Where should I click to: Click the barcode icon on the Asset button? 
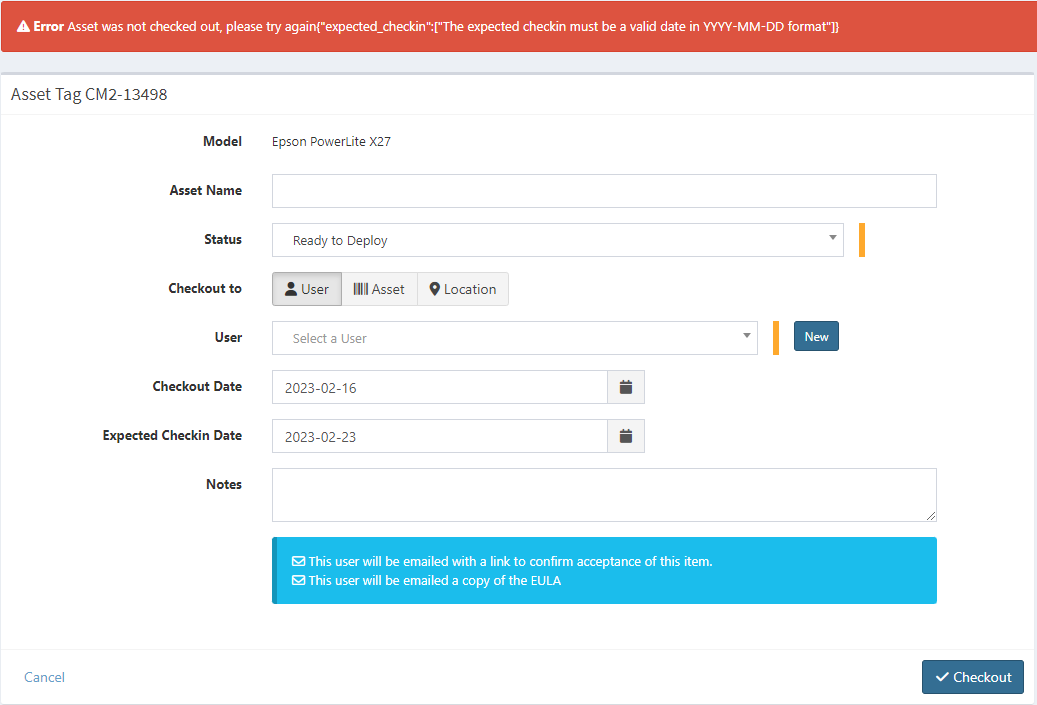point(361,289)
